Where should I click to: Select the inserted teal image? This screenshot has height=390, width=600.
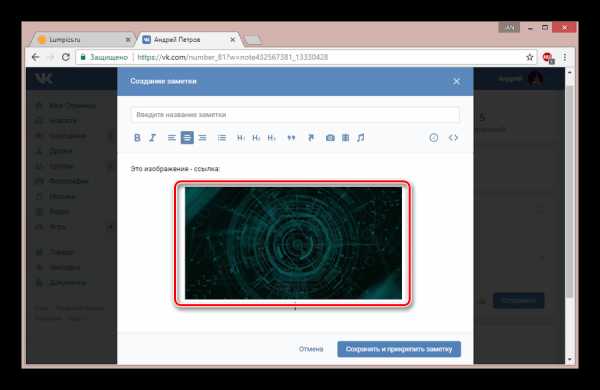click(293, 243)
